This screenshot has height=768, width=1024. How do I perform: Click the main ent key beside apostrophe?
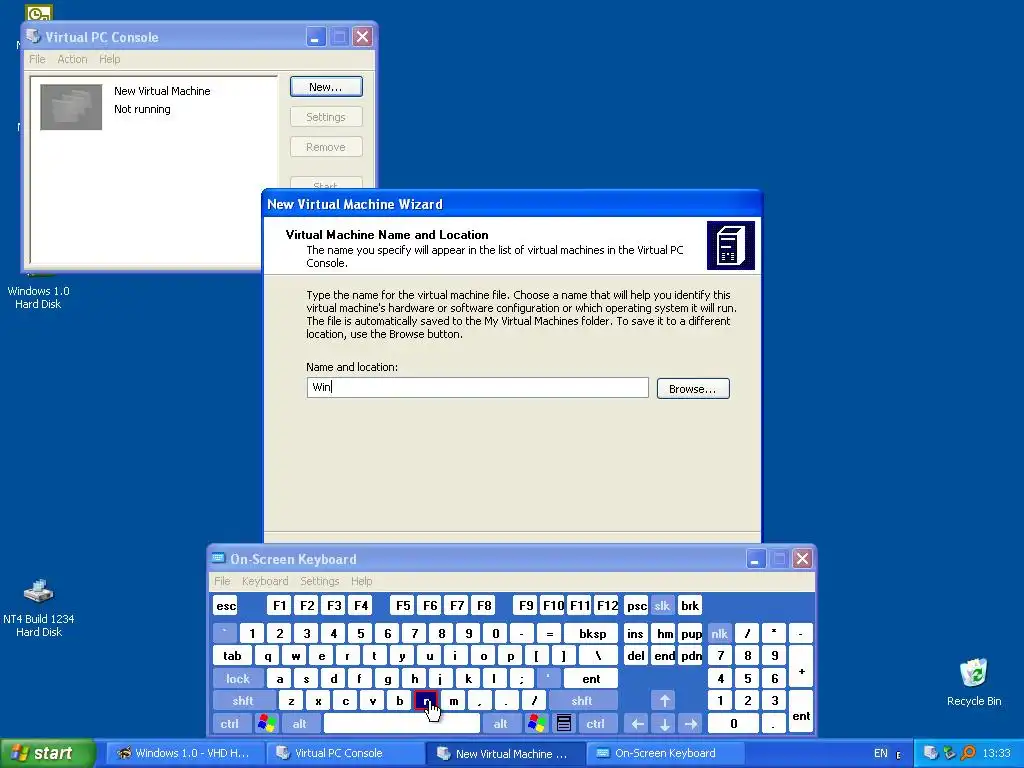pyautogui.click(x=591, y=679)
